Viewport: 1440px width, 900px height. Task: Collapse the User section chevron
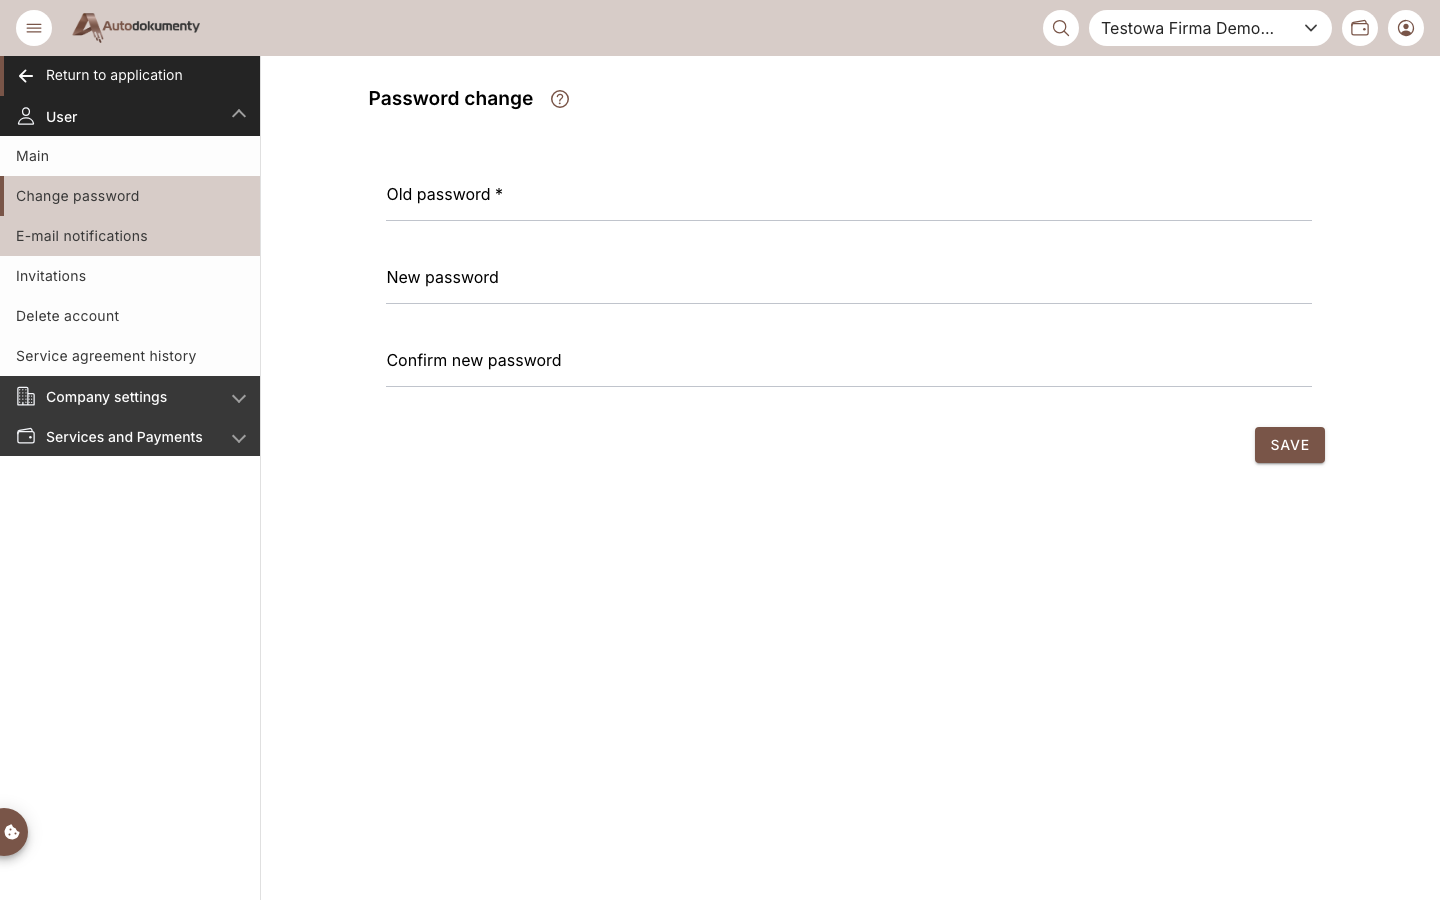click(239, 114)
